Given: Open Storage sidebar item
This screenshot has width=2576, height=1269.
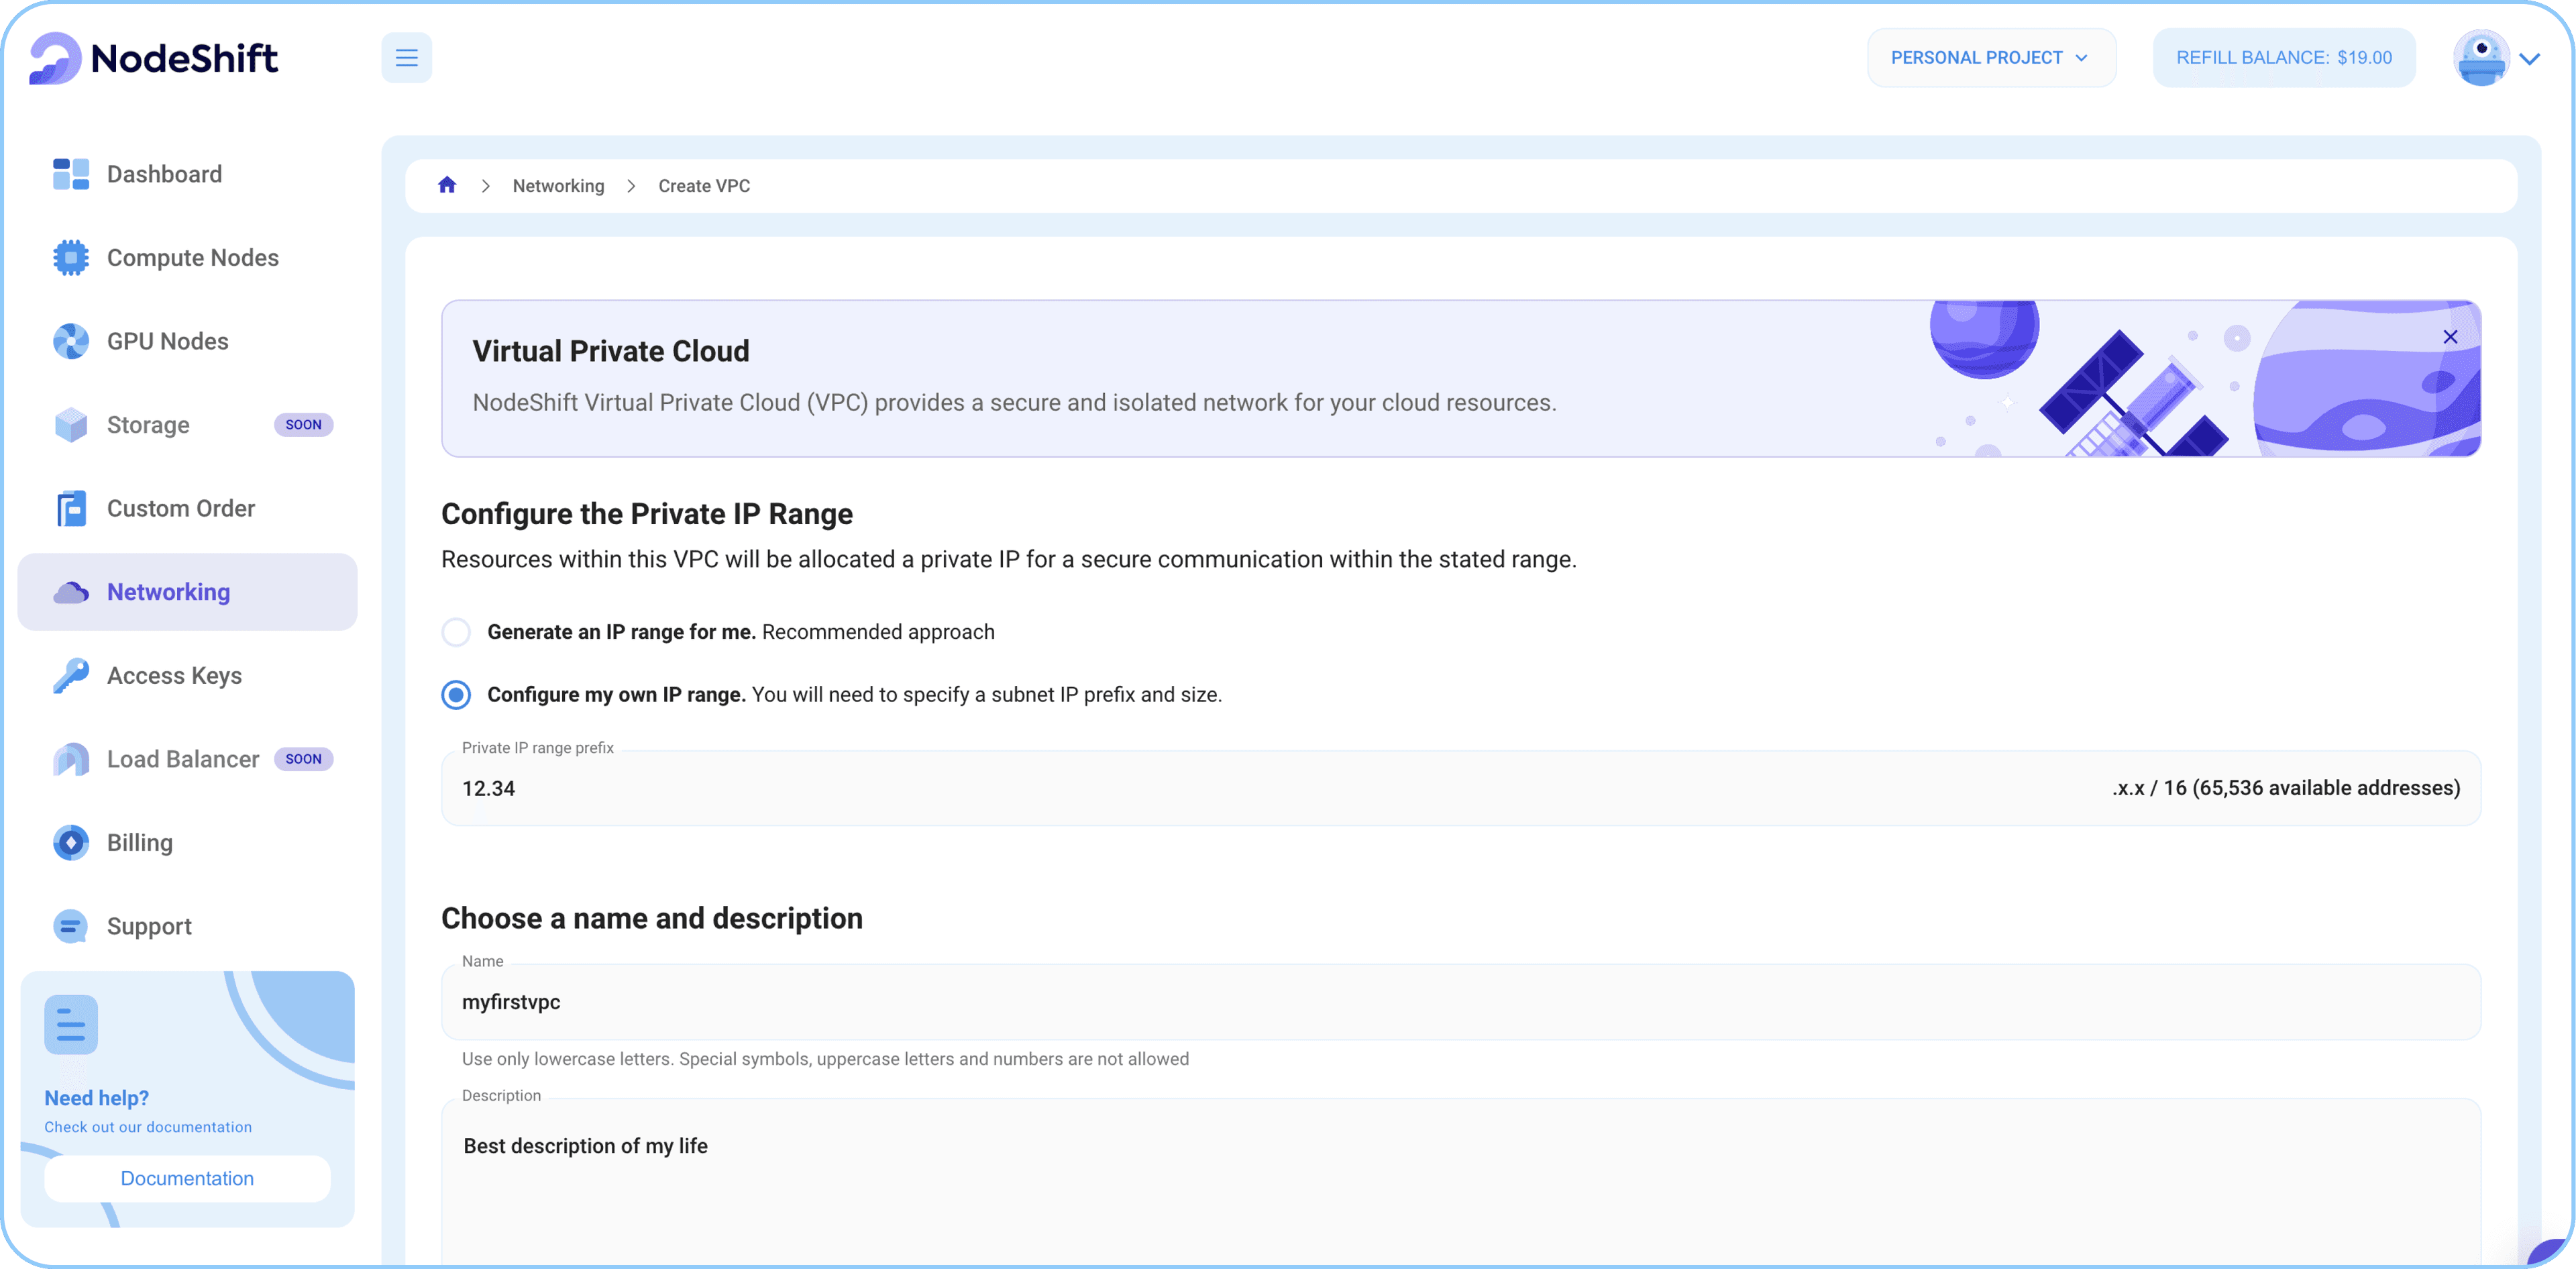Looking at the screenshot, I should tap(187, 425).
